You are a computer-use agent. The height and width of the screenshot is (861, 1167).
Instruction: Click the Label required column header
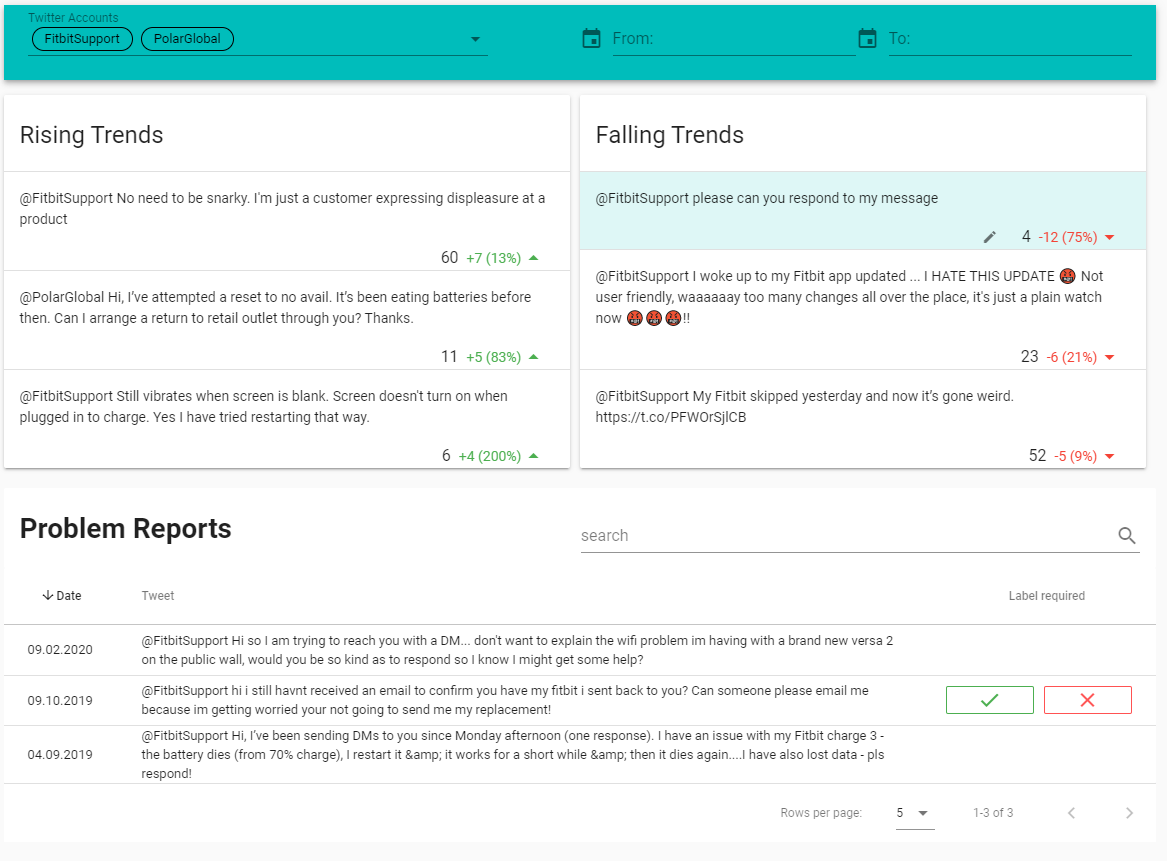coord(1046,595)
